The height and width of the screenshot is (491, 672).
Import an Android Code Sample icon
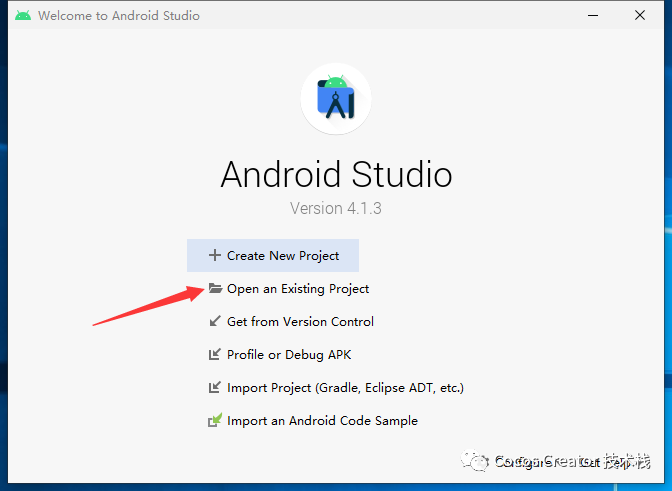[x=215, y=420]
